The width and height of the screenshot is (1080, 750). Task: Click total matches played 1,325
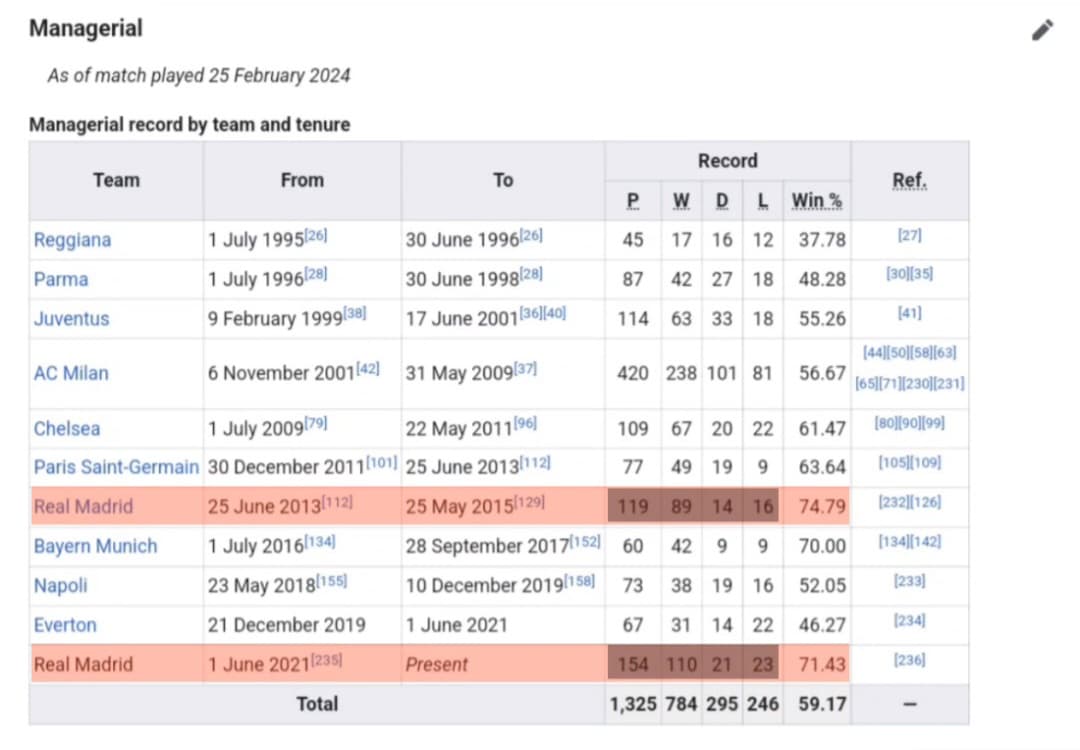633,704
